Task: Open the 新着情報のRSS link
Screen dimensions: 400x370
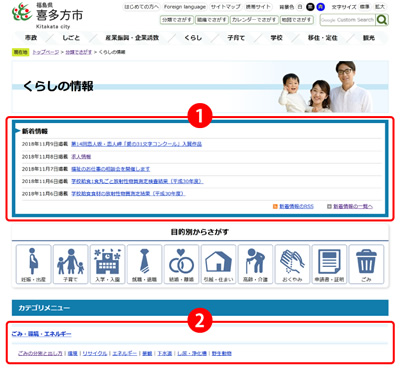Action: 296,207
